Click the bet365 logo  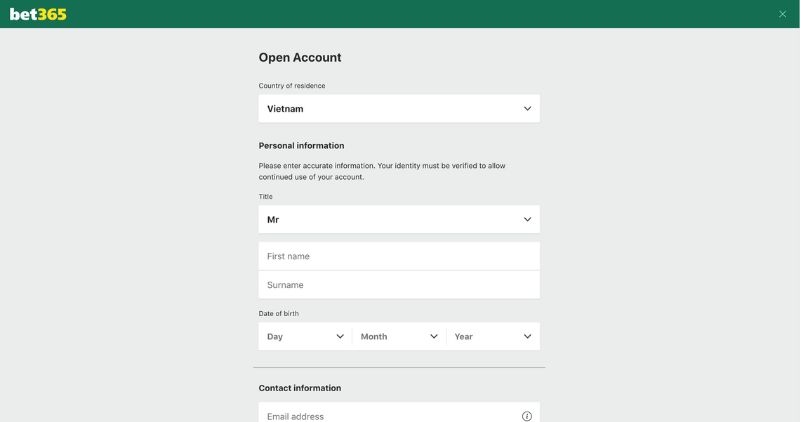(x=38, y=14)
